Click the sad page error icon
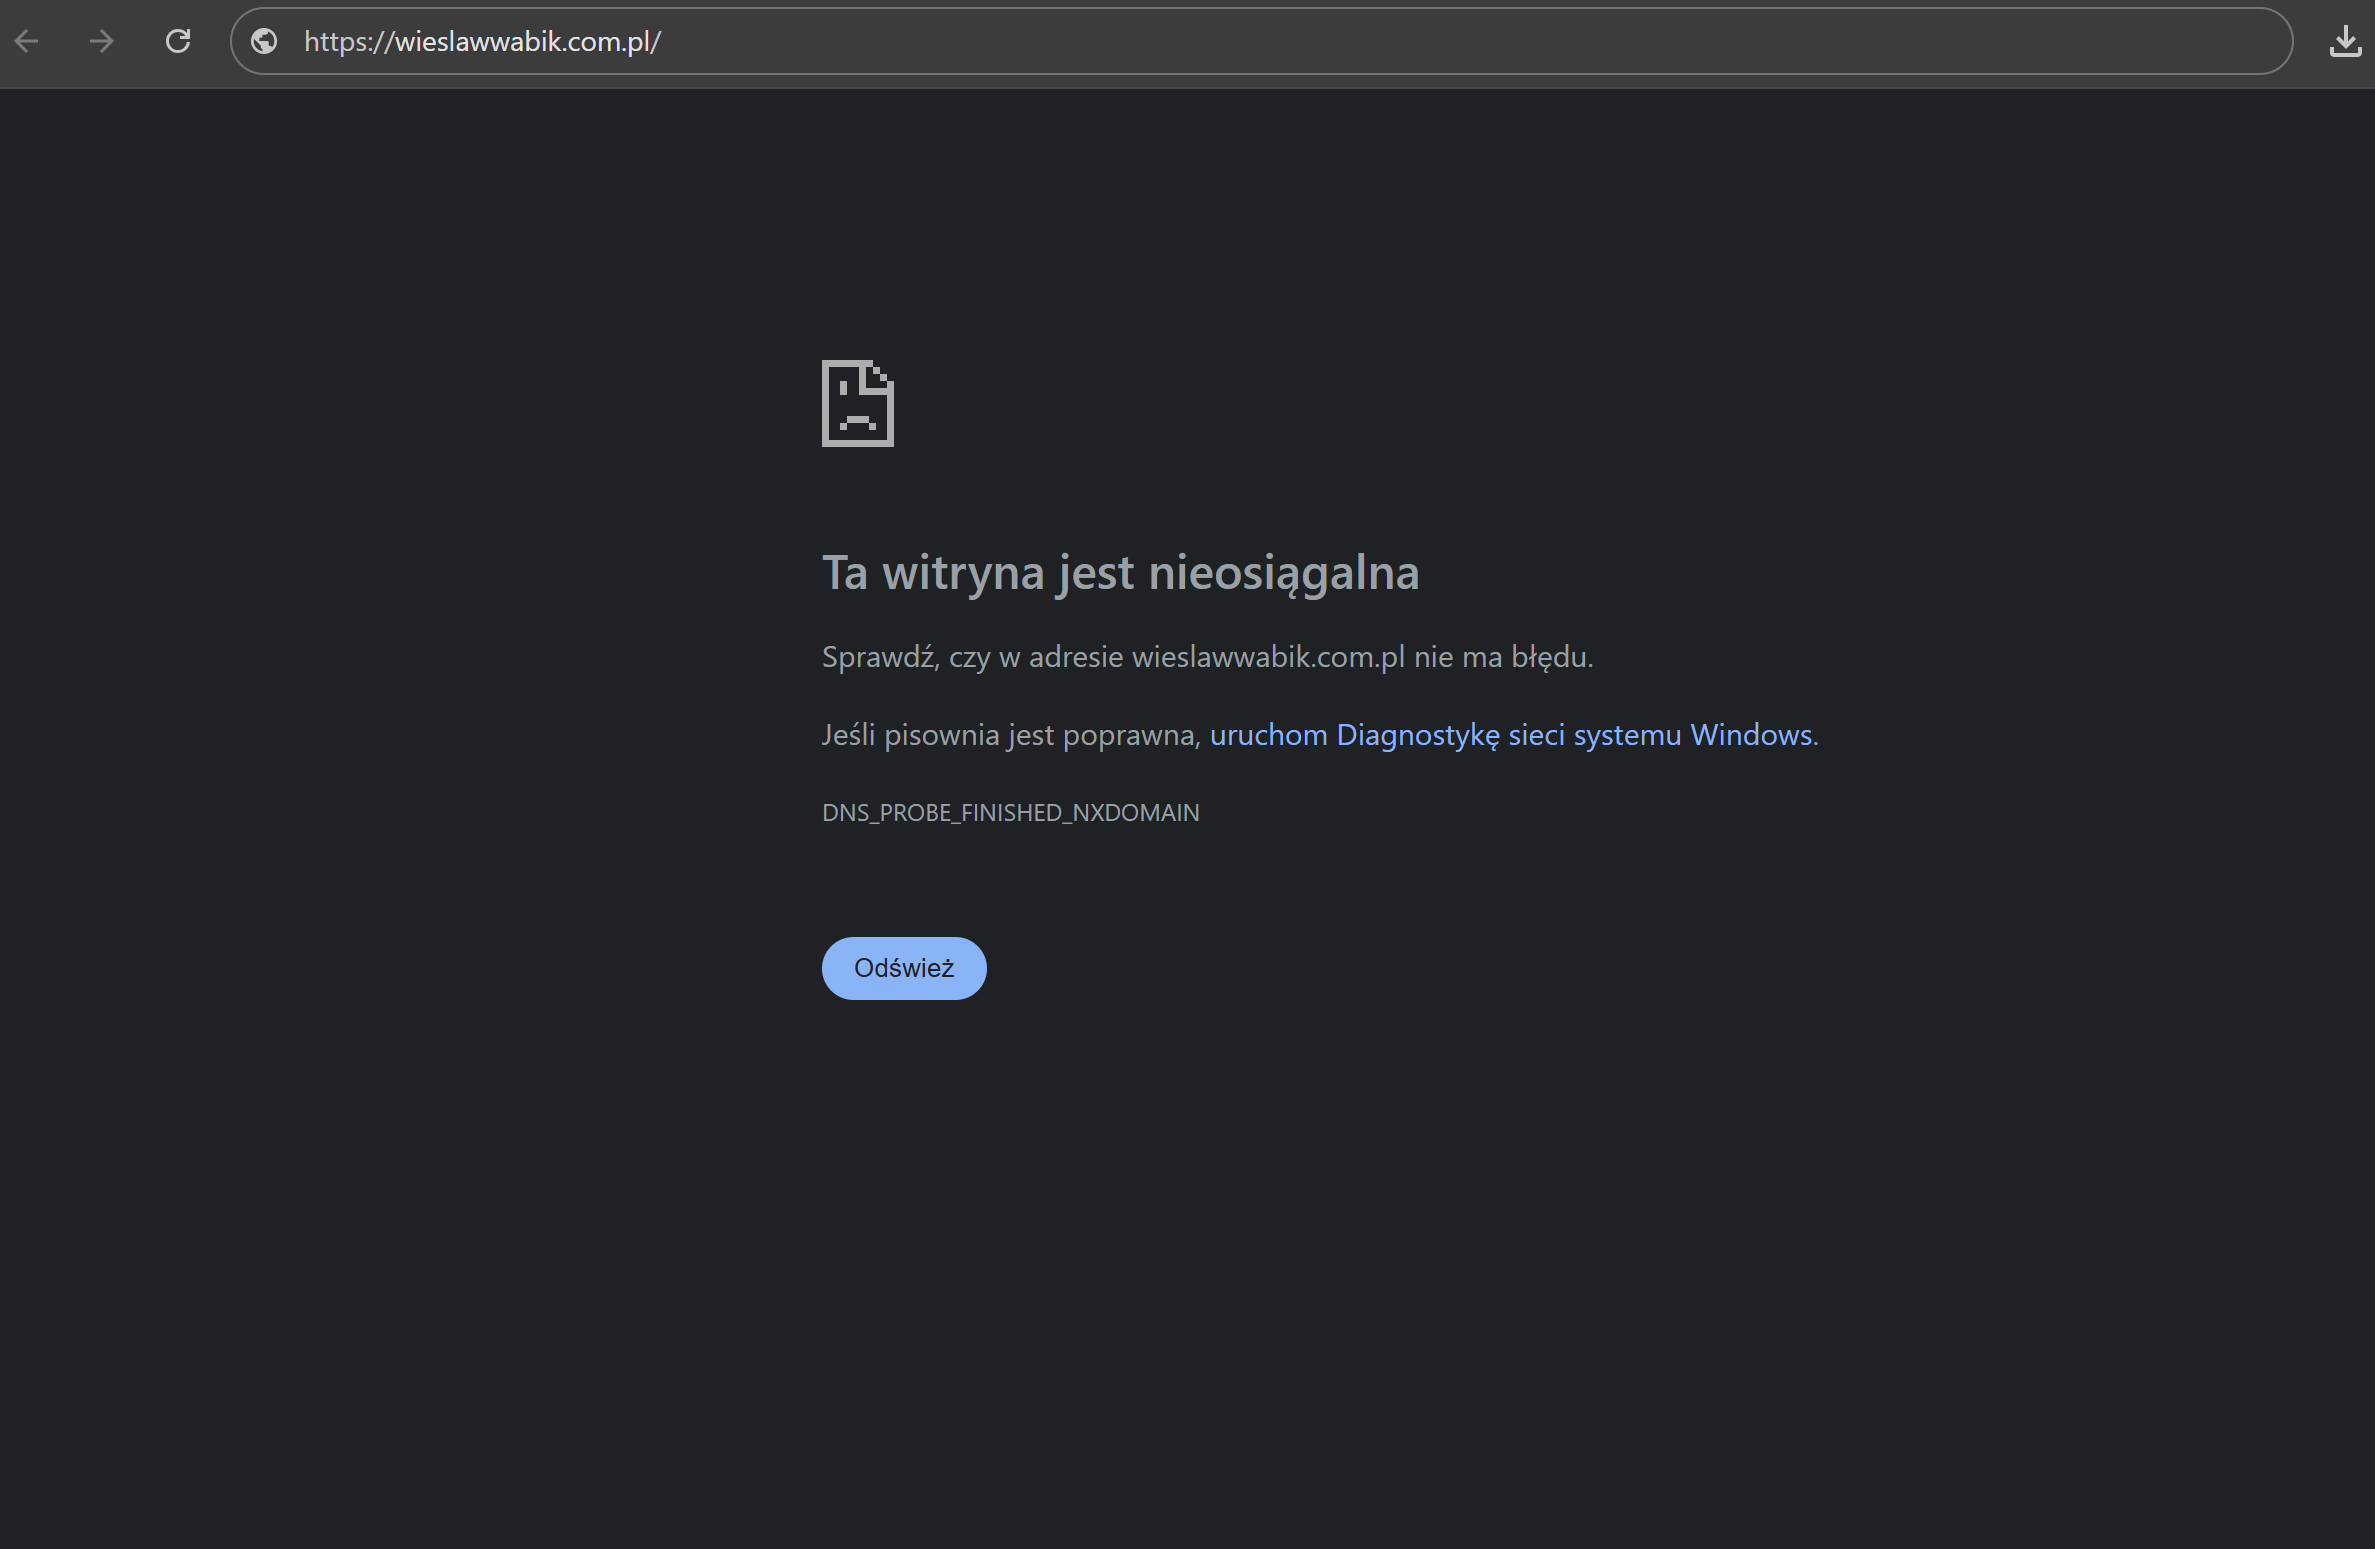Screen dimensions: 2375x1549 click(857, 403)
